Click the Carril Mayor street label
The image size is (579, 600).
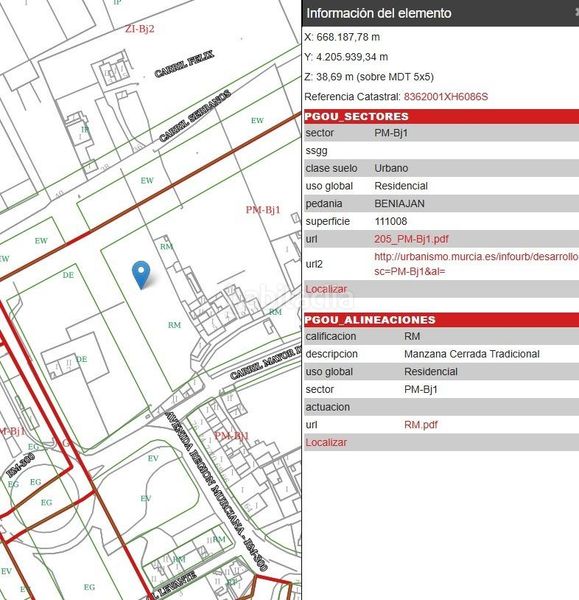[x=266, y=362]
